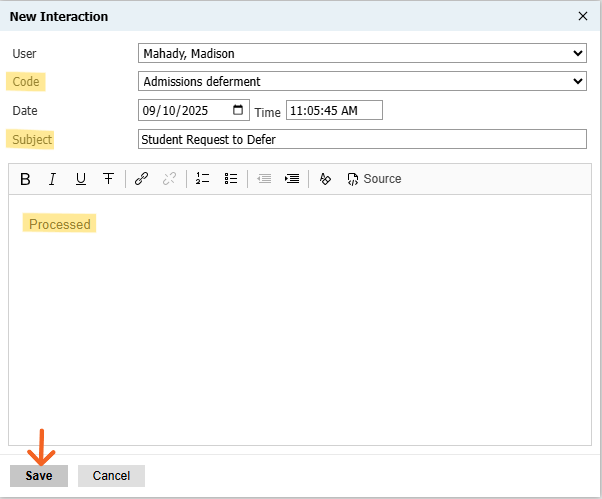The height and width of the screenshot is (499, 602).
Task: Open the date picker calendar icon
Action: pyautogui.click(x=238, y=110)
